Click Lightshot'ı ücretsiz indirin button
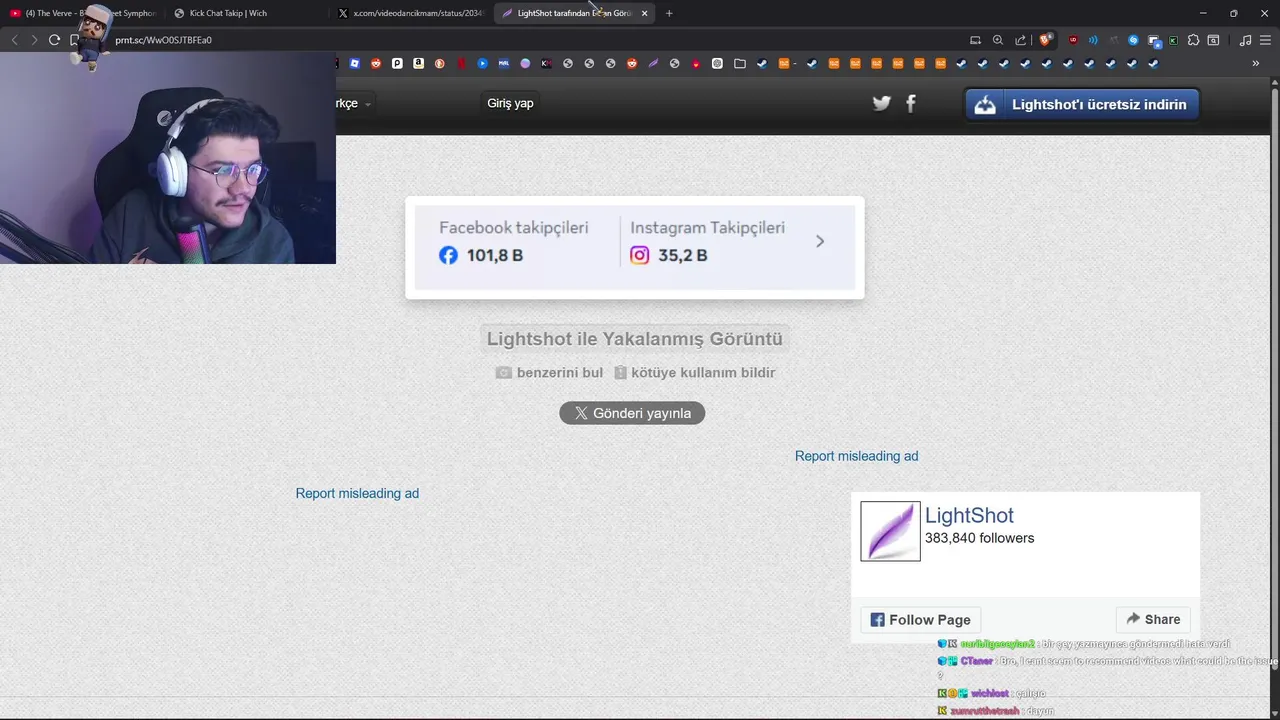 coord(1081,104)
